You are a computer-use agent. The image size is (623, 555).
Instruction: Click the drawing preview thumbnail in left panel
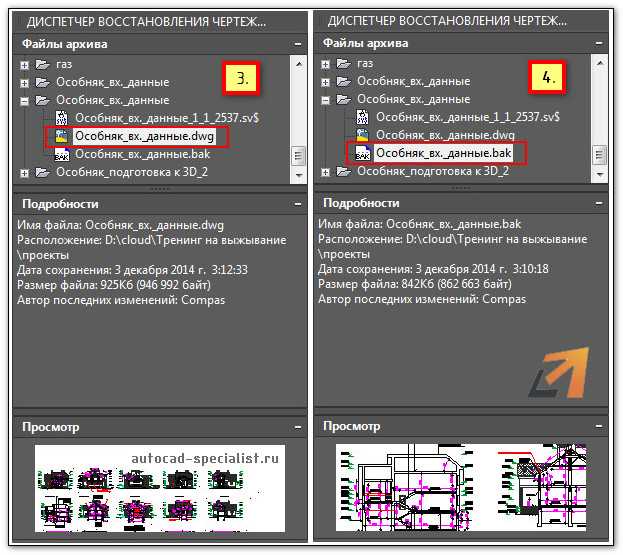[x=160, y=488]
